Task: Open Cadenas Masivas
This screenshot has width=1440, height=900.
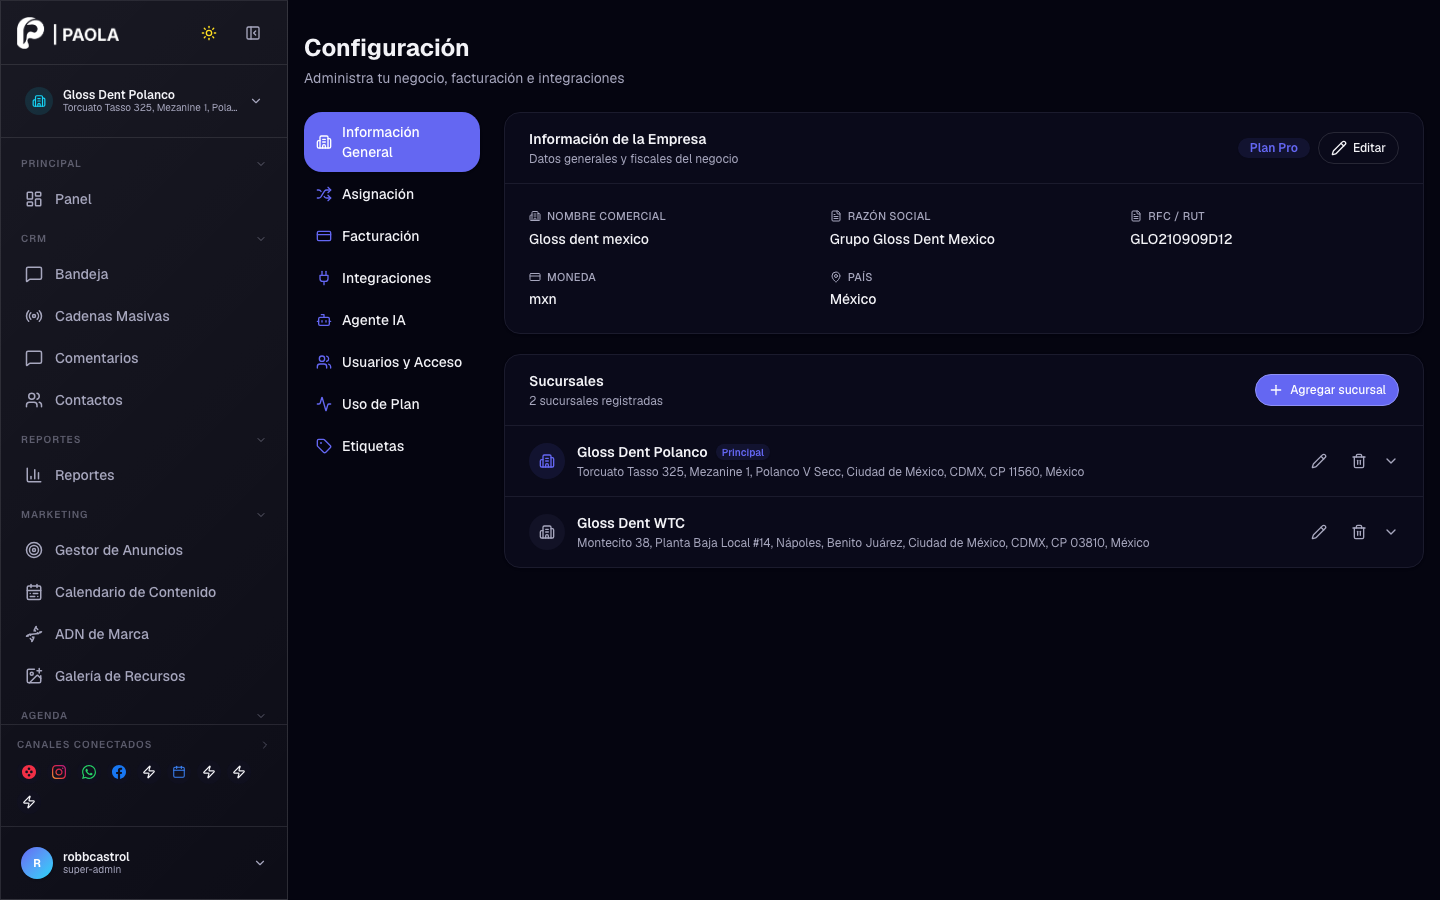Action: tap(144, 316)
